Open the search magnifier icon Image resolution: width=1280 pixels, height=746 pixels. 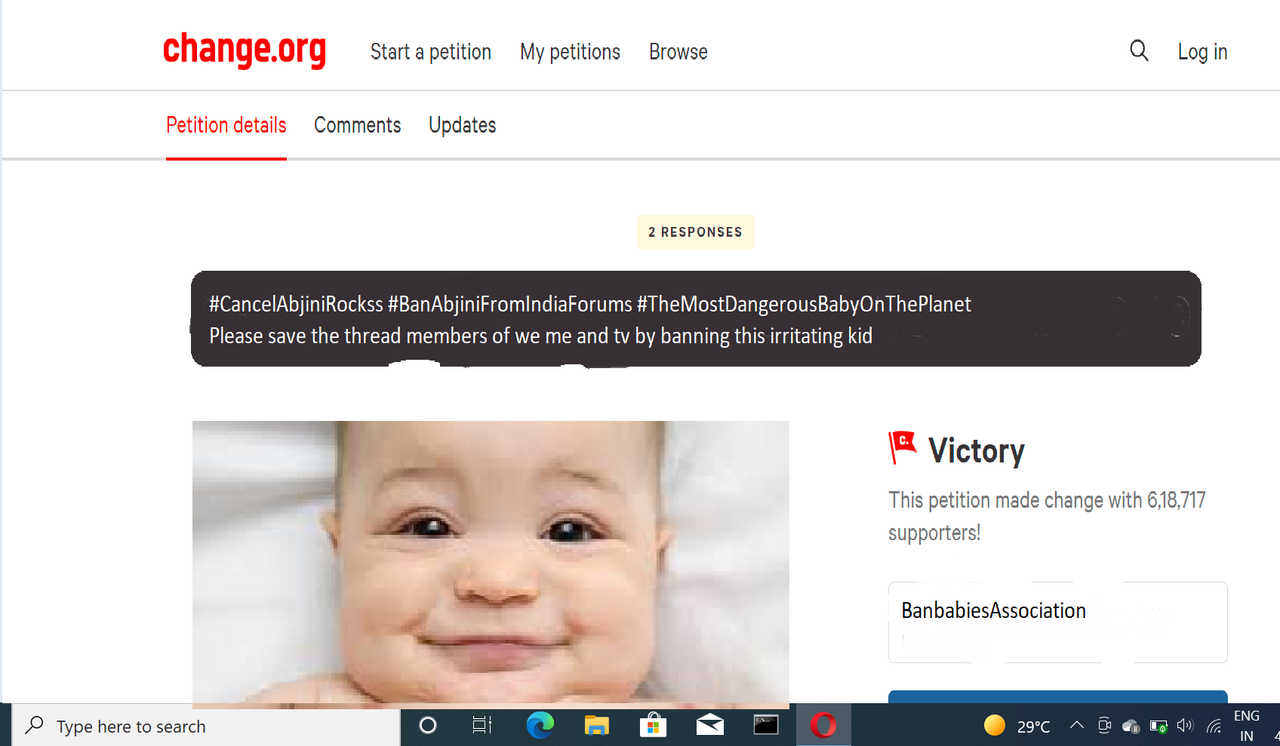(1139, 51)
